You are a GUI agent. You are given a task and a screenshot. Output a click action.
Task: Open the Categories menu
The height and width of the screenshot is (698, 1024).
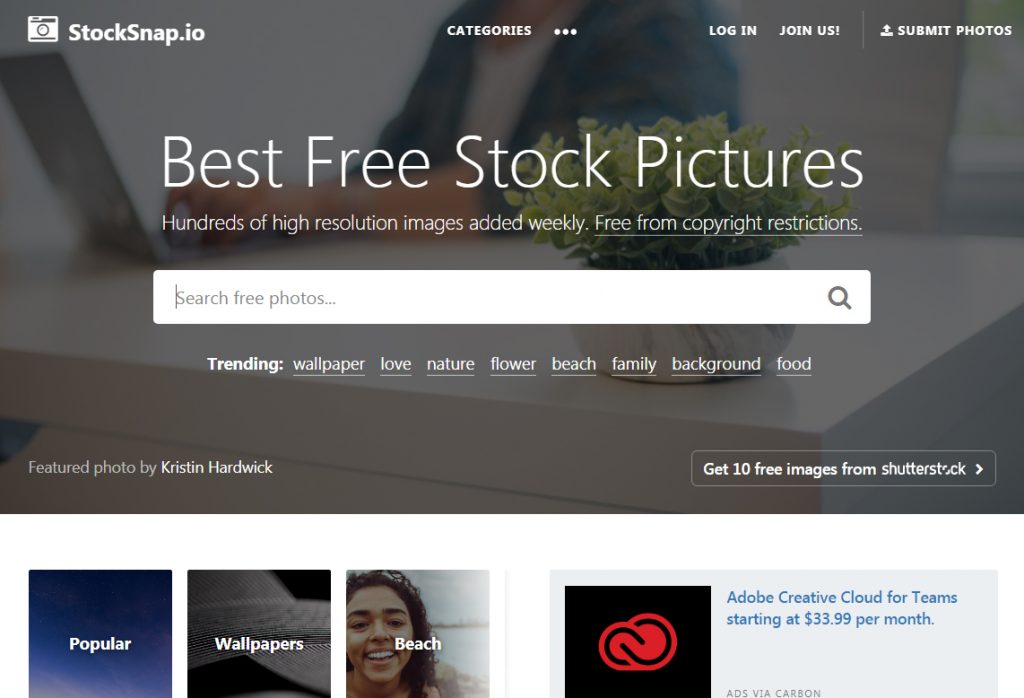(488, 31)
